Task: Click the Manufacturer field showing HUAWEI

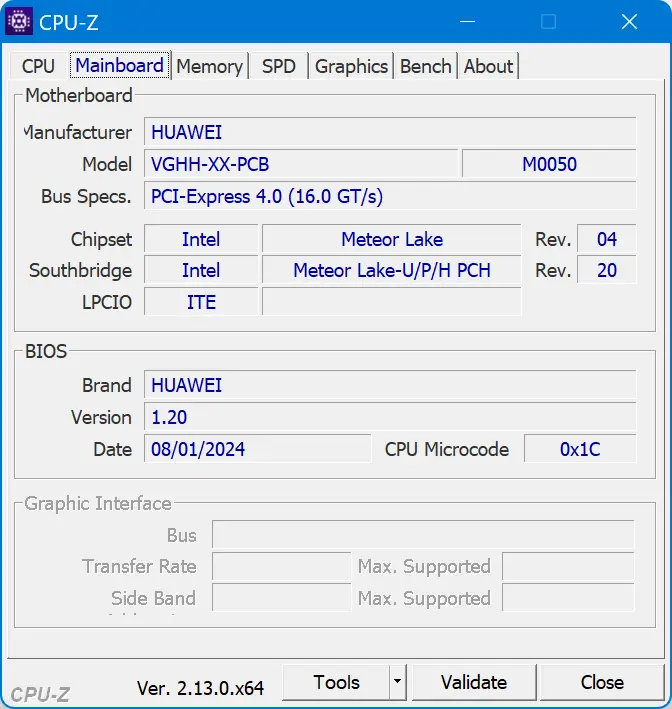Action: click(x=390, y=132)
